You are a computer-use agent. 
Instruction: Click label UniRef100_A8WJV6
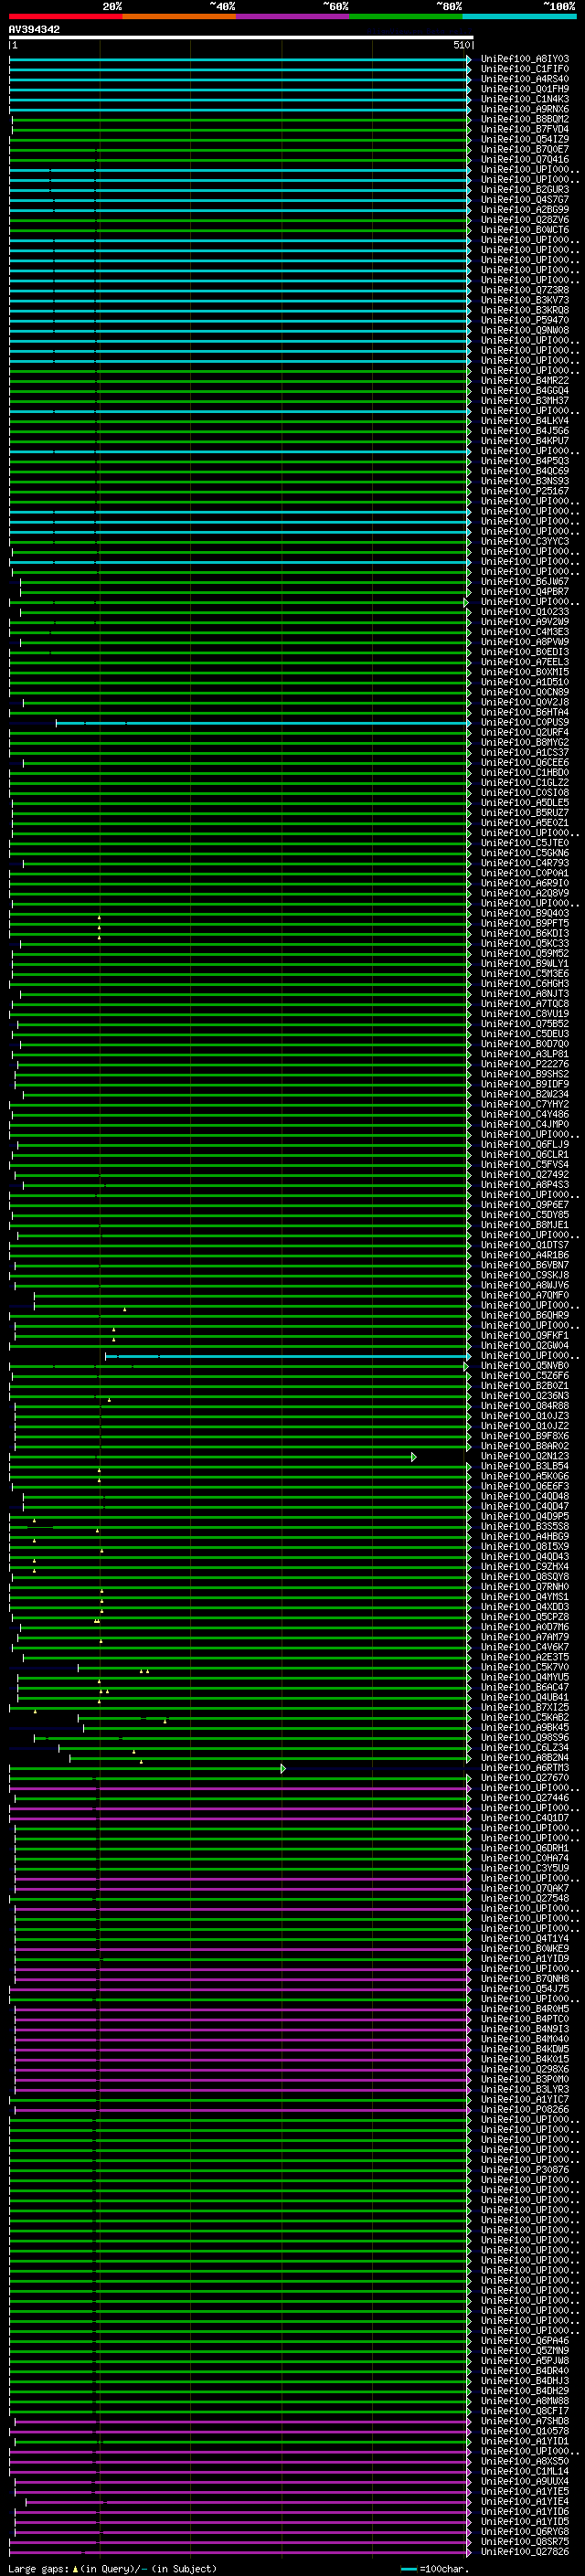[x=525, y=1285]
